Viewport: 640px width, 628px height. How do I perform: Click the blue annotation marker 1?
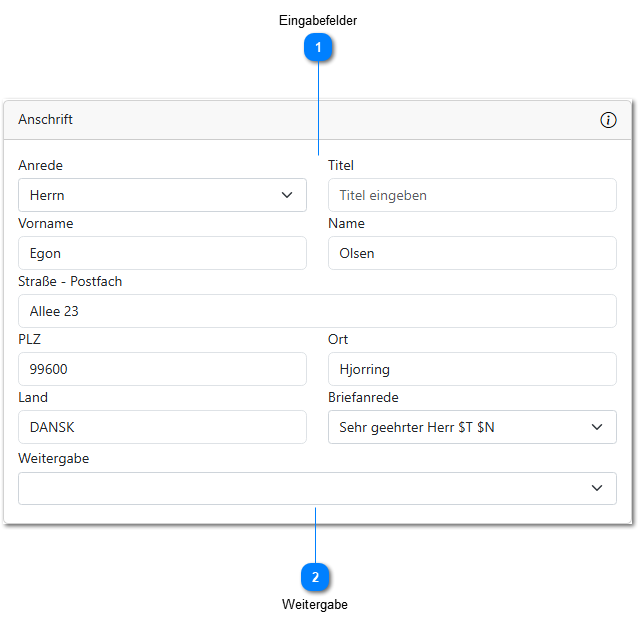318,47
